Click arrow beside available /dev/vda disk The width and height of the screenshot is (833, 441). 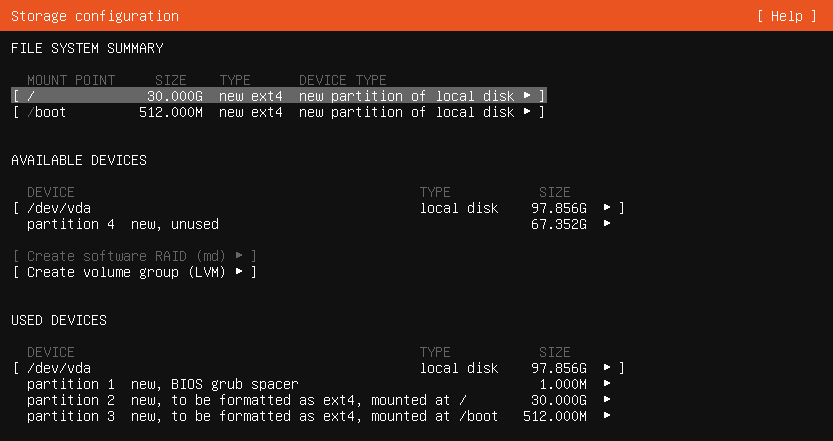(607, 208)
